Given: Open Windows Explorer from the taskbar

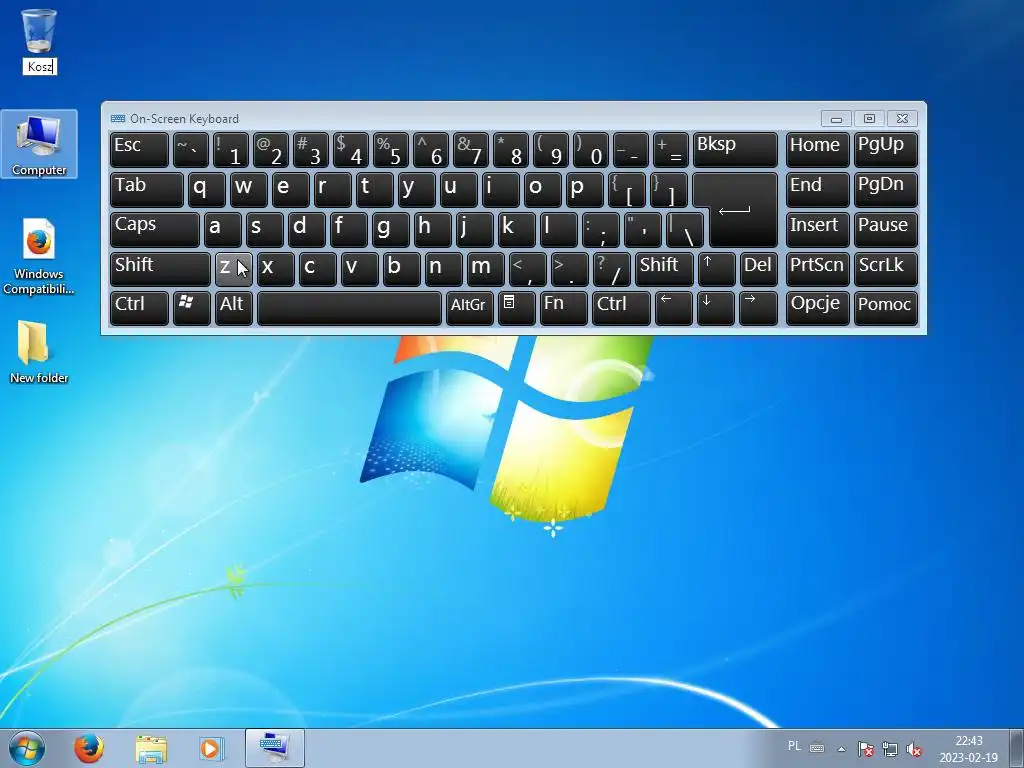Looking at the screenshot, I should pos(151,748).
